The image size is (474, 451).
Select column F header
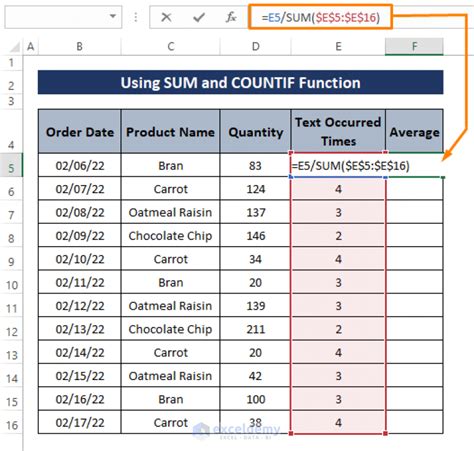[x=414, y=46]
